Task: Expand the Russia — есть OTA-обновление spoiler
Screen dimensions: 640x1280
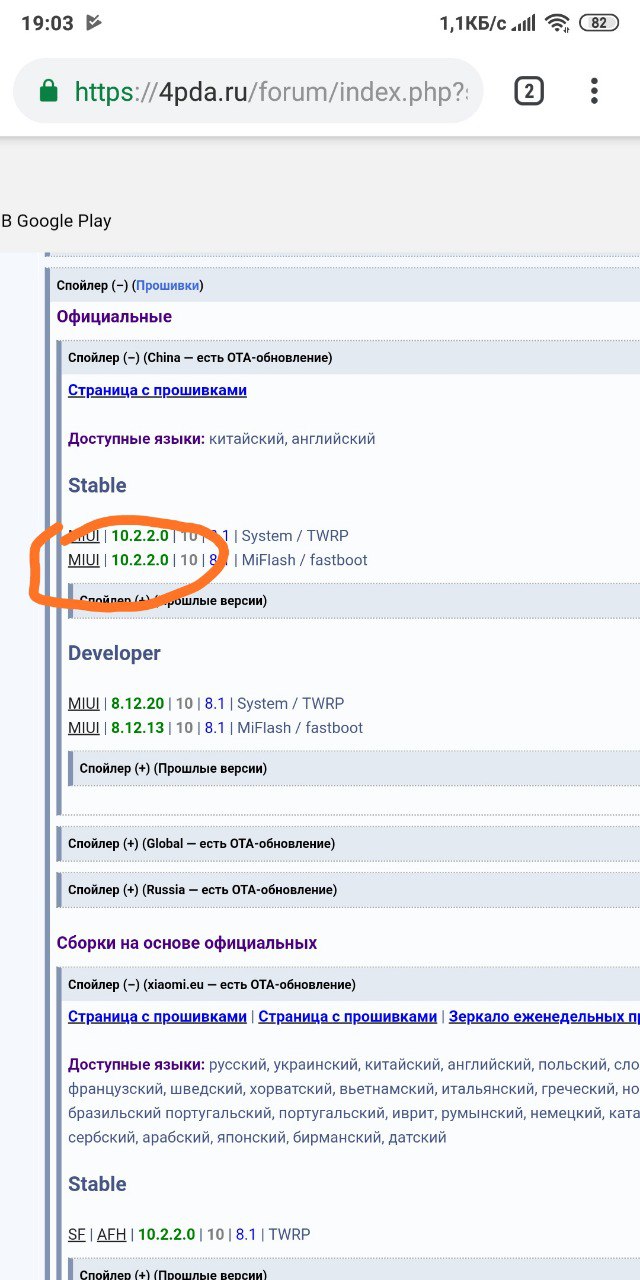Action: [x=350, y=889]
